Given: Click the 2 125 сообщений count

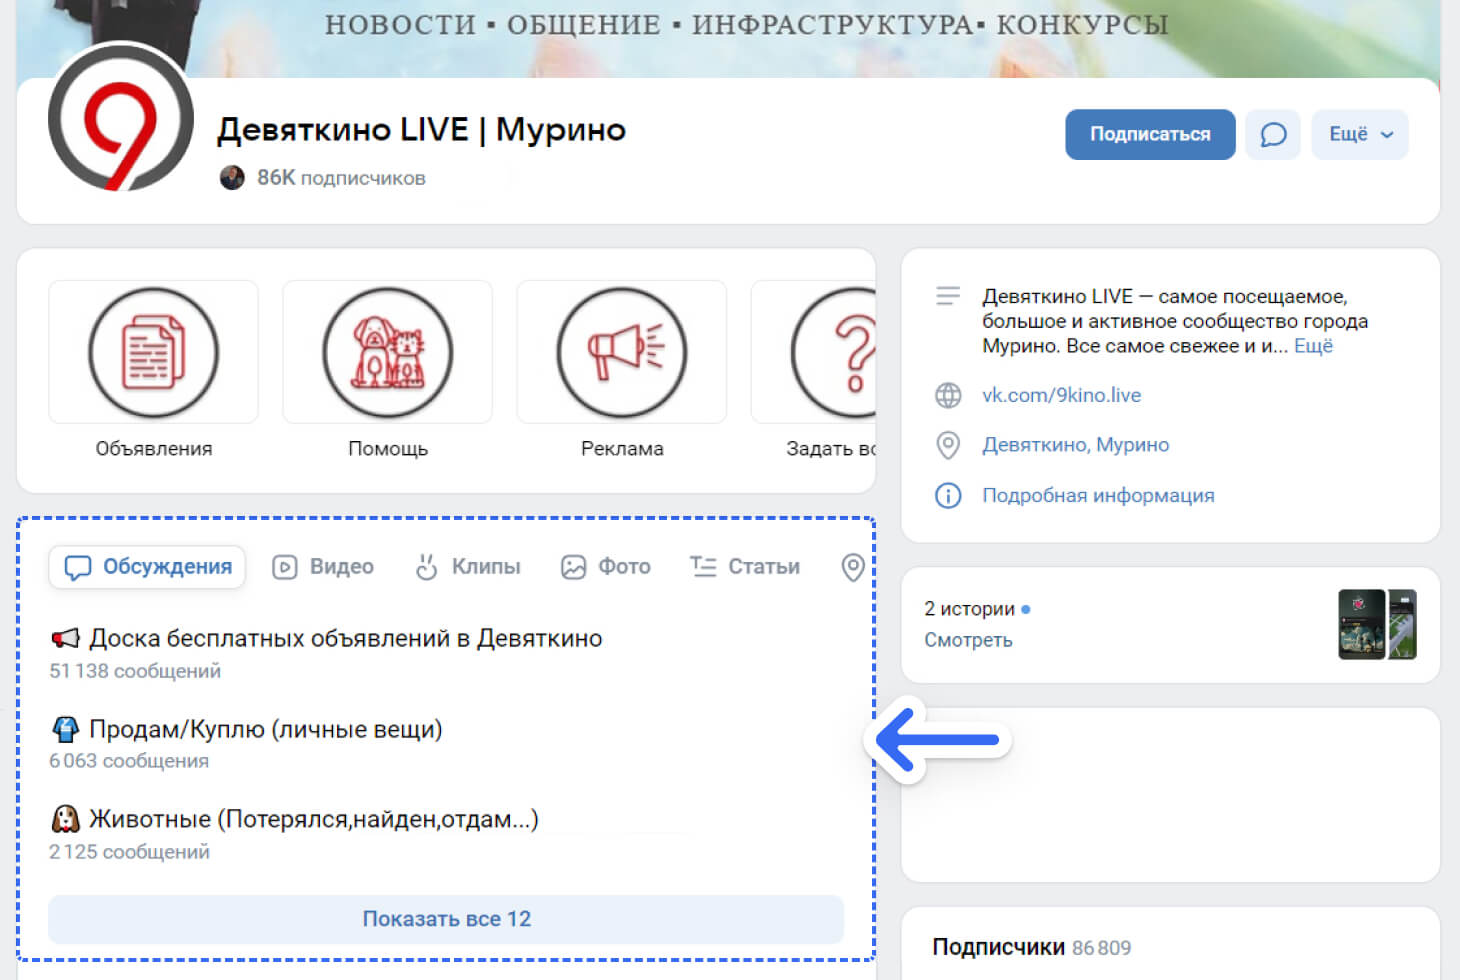Looking at the screenshot, I should tap(129, 852).
